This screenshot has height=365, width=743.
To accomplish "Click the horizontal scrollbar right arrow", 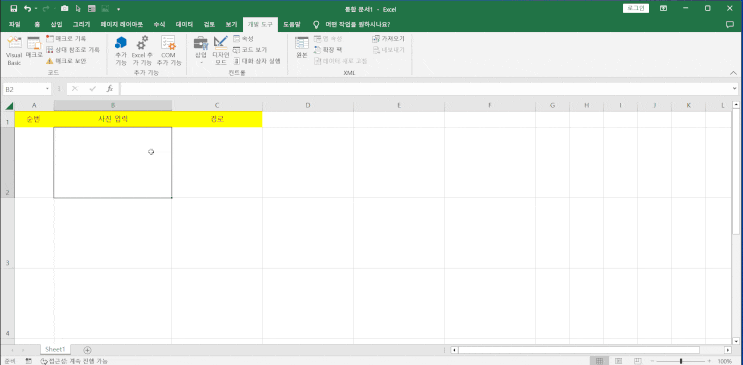I will [x=728, y=350].
